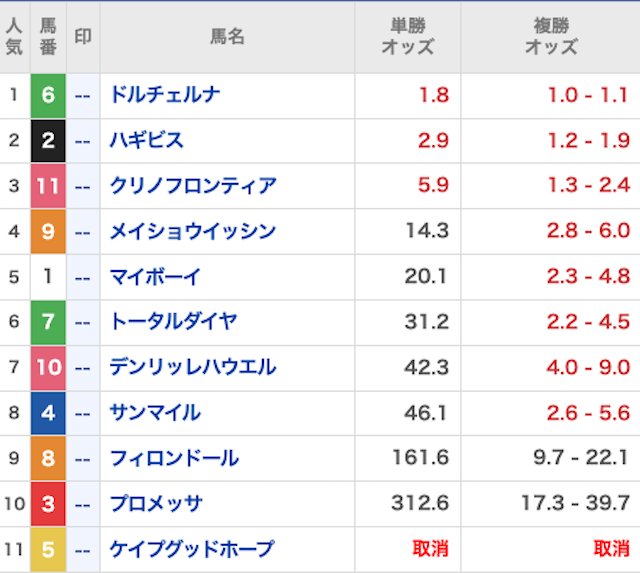Click the orange horse number 9 badge

click(48, 232)
